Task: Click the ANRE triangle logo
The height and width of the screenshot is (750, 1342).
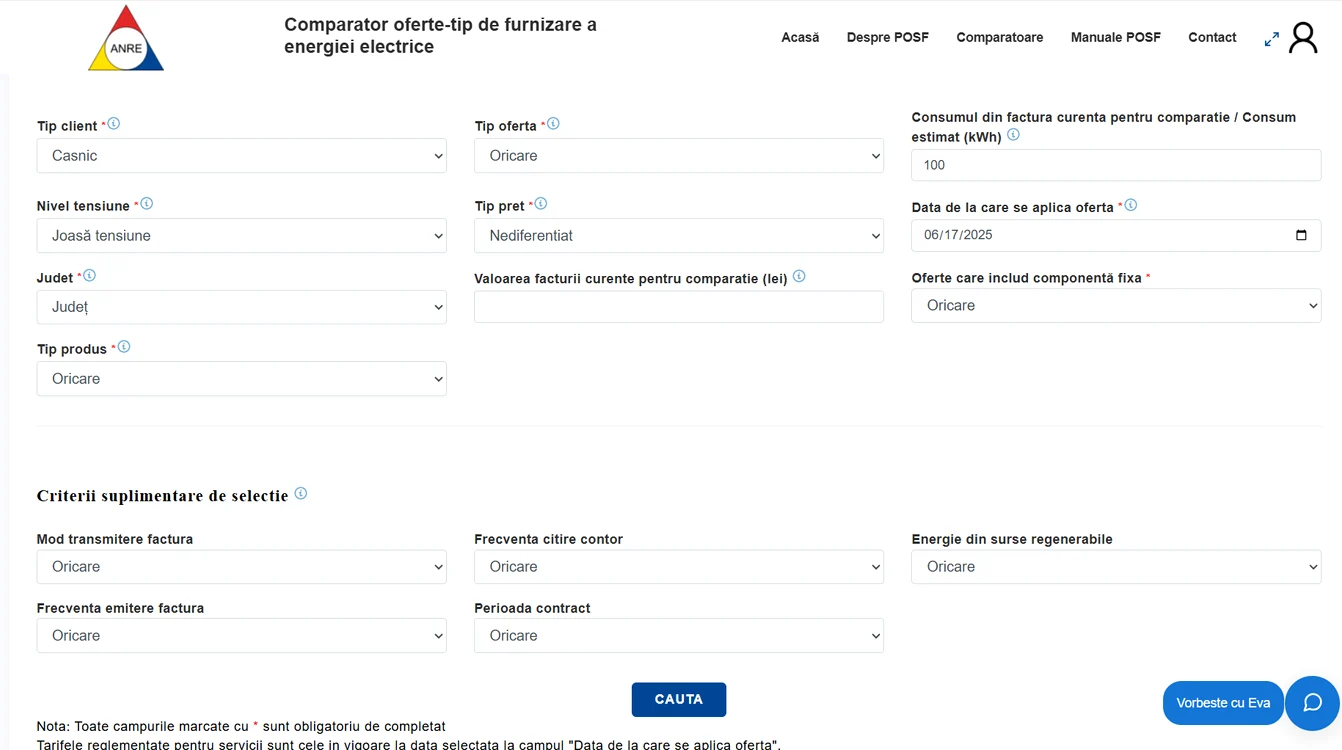Action: (126, 39)
